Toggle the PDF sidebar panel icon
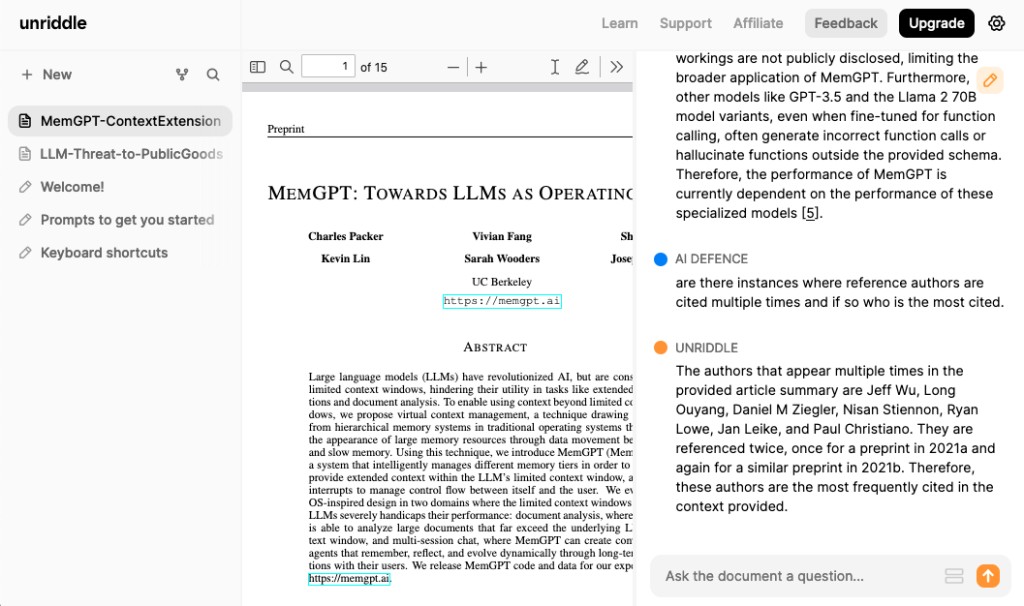This screenshot has width=1024, height=606. click(258, 67)
